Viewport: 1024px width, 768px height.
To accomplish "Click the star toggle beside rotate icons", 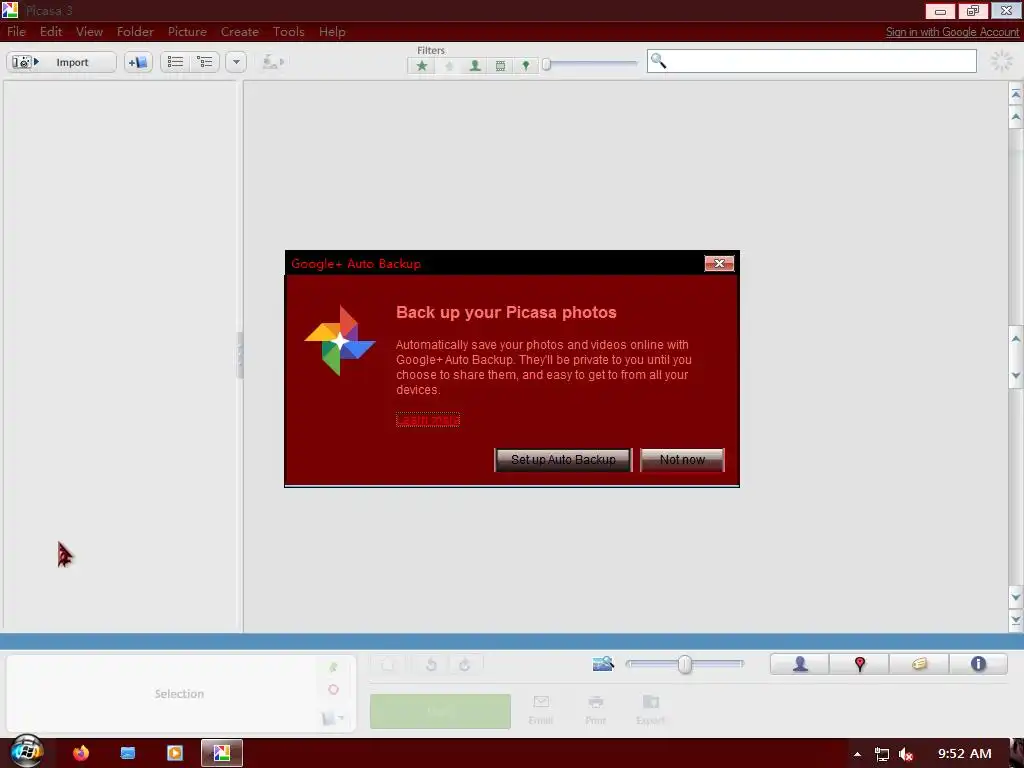I will pyautogui.click(x=388, y=665).
